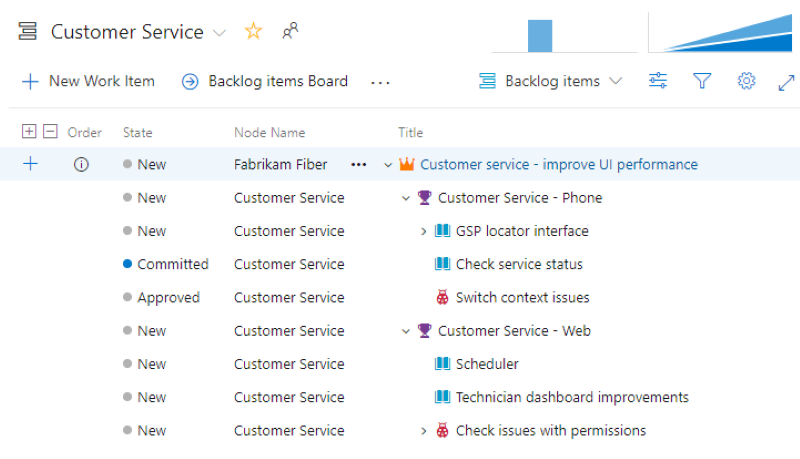The height and width of the screenshot is (459, 800).
Task: Click New Work Item button
Action: coord(88,81)
